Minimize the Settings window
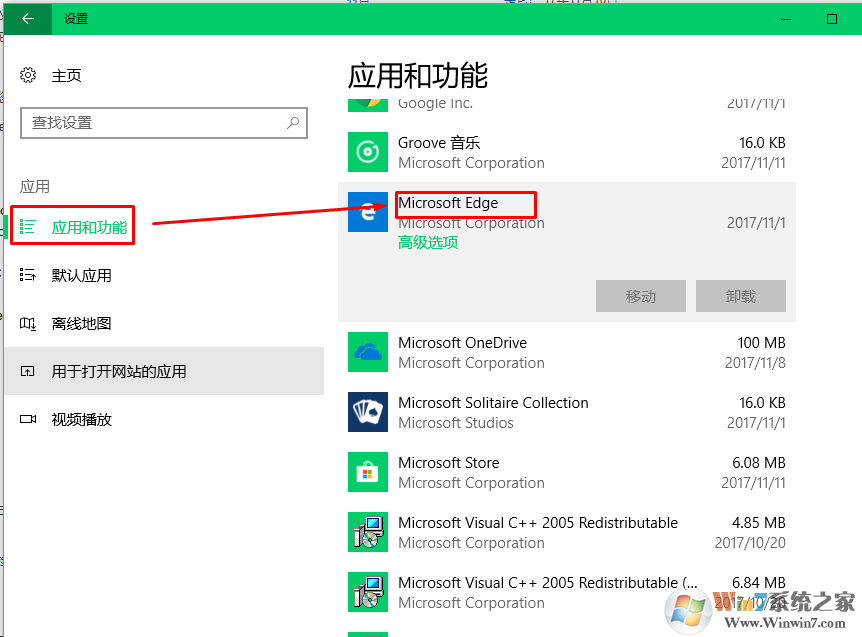Viewport: 862px width, 637px height. 786,19
